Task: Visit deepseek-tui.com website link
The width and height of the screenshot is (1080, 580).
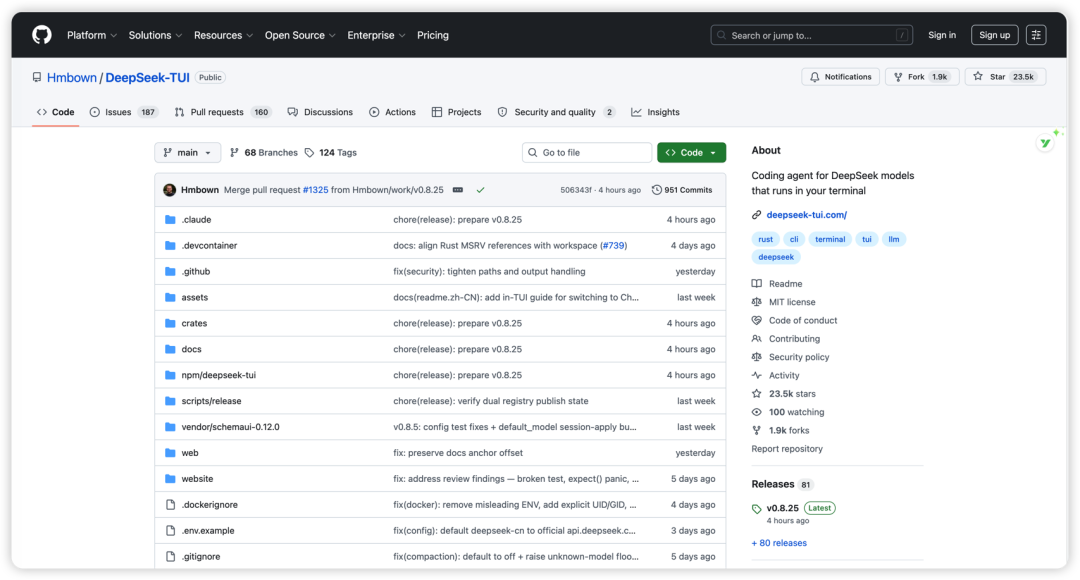Action: 807,215
